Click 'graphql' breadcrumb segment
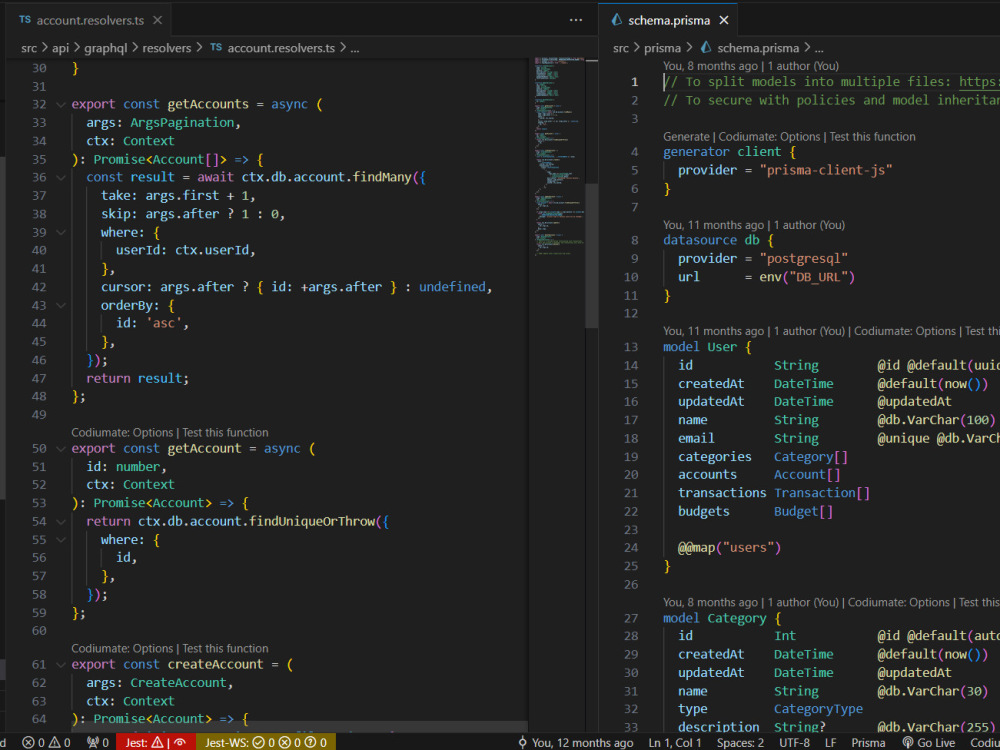Viewport: 1000px width, 750px height. [x=106, y=48]
